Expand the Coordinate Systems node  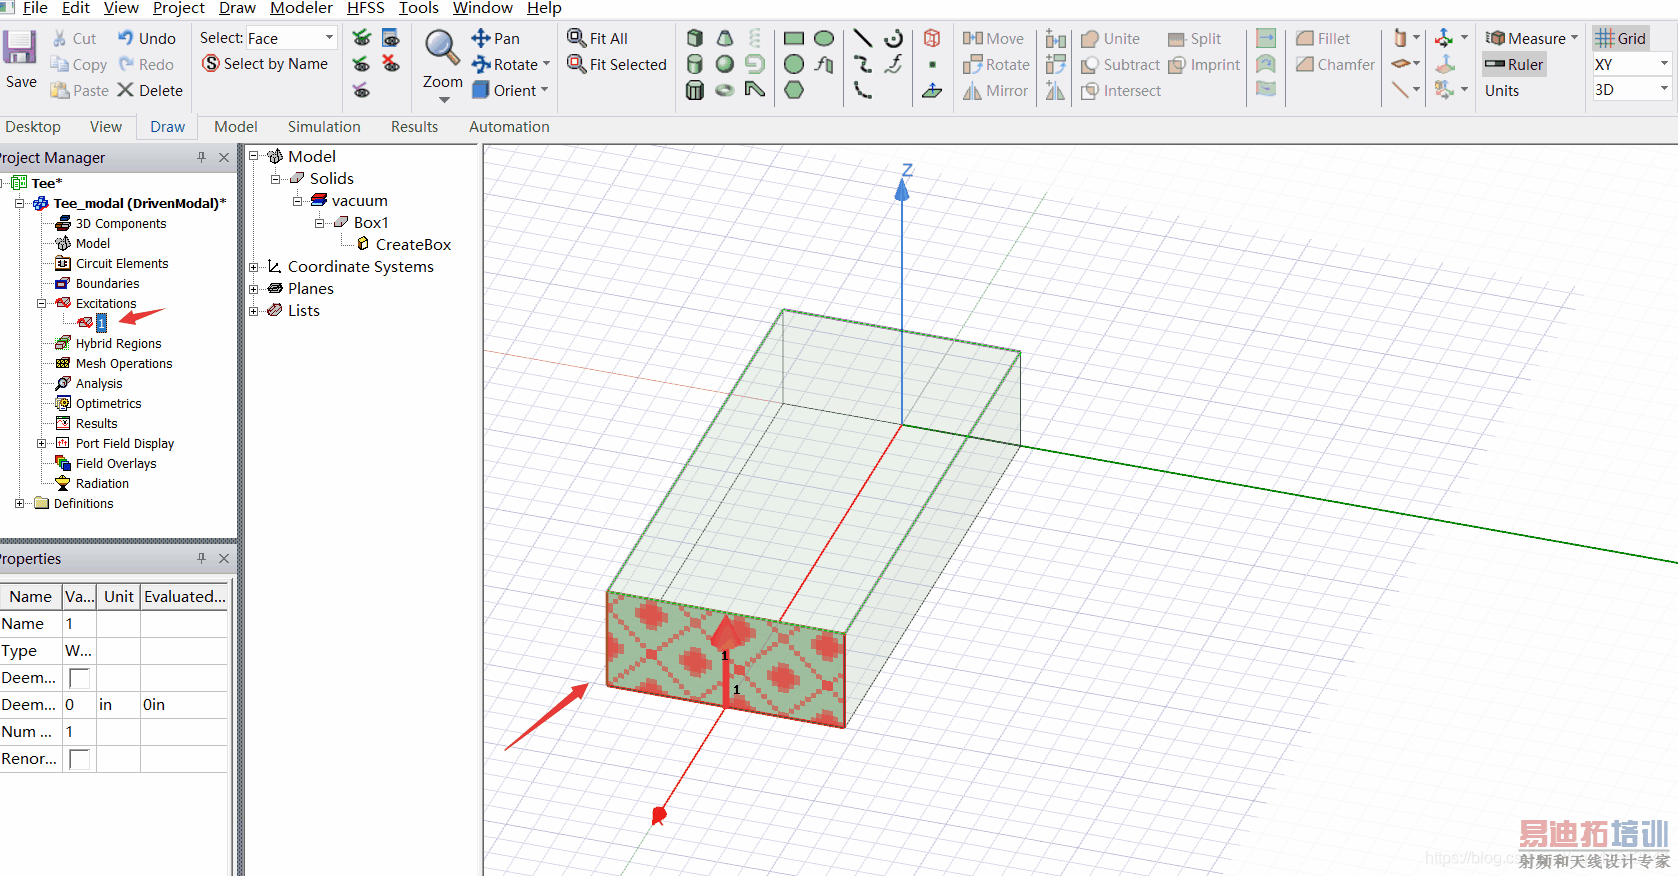254,267
